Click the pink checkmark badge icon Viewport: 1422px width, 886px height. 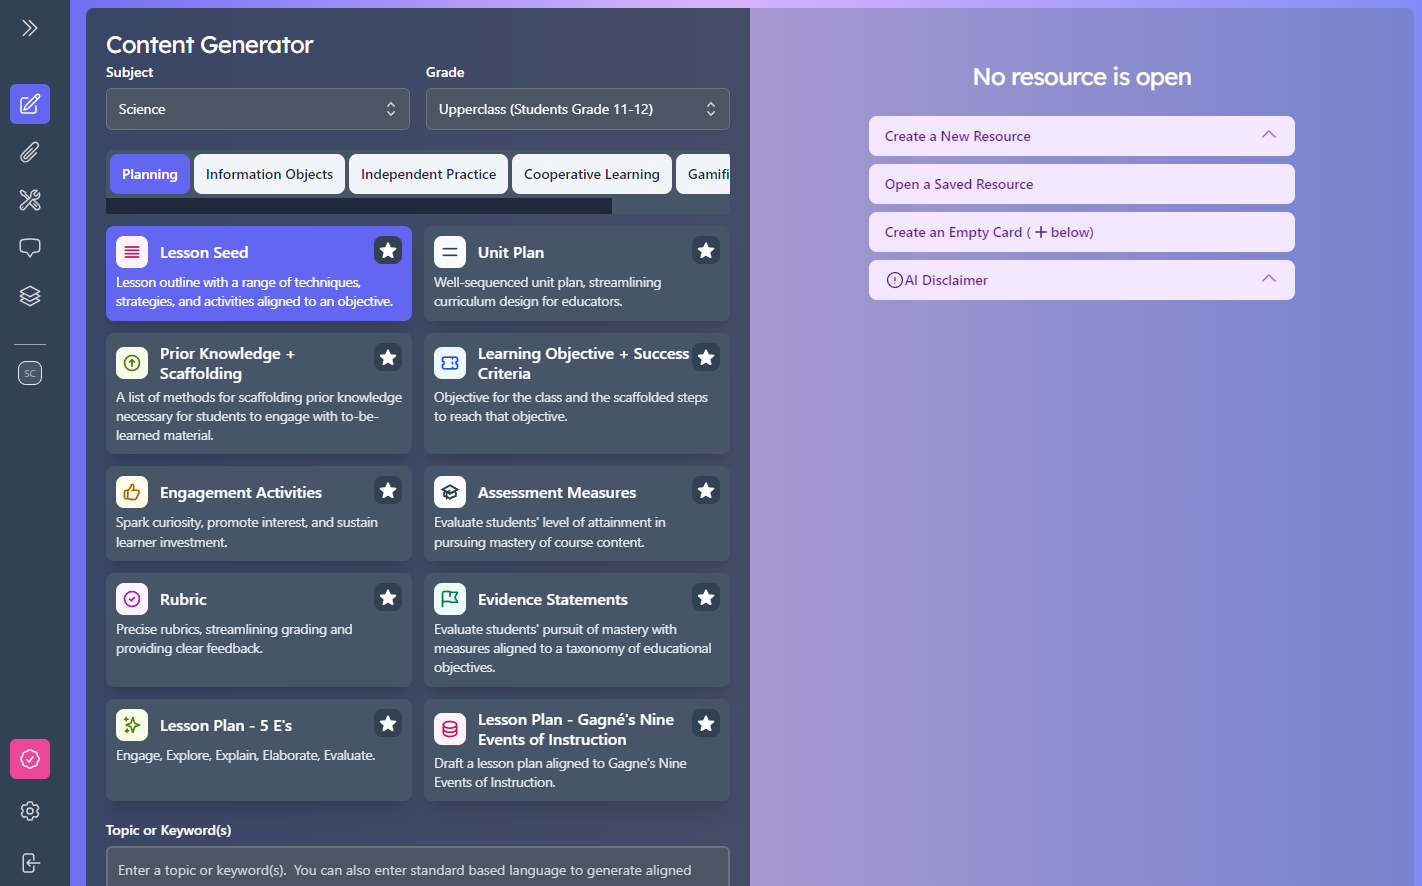pos(30,759)
